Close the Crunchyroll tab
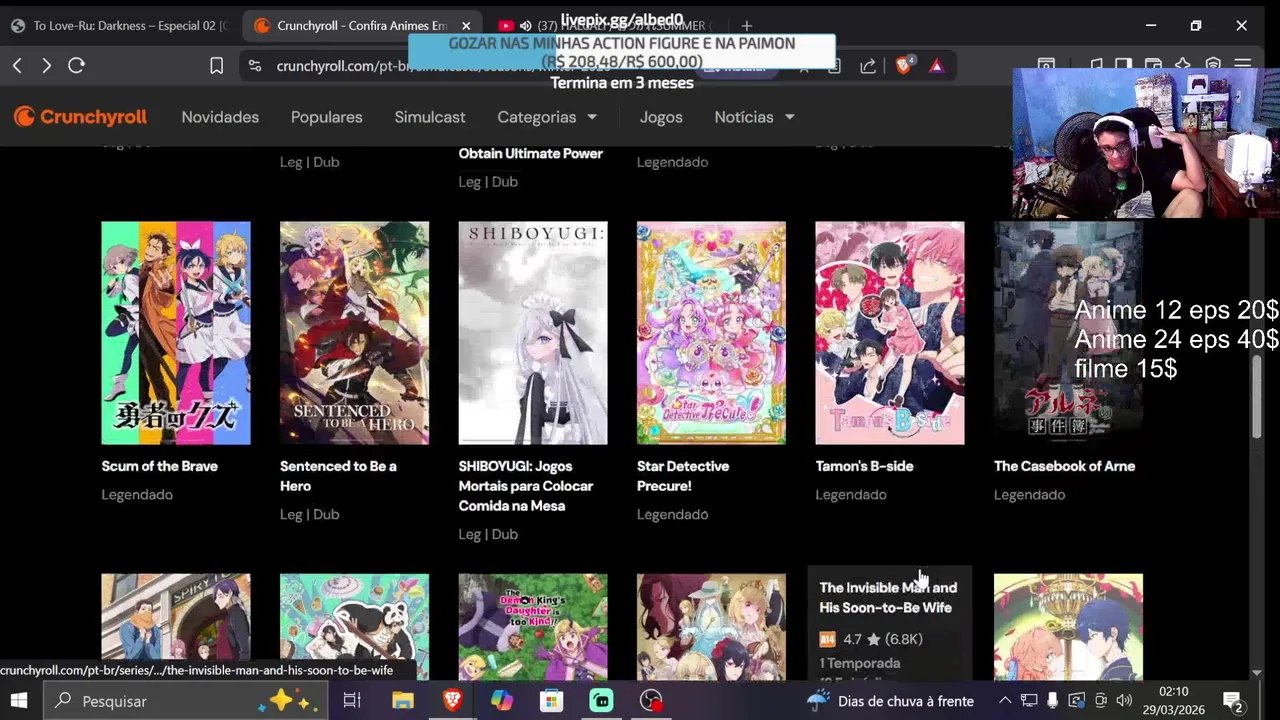The height and width of the screenshot is (720, 1280). [x=466, y=26]
